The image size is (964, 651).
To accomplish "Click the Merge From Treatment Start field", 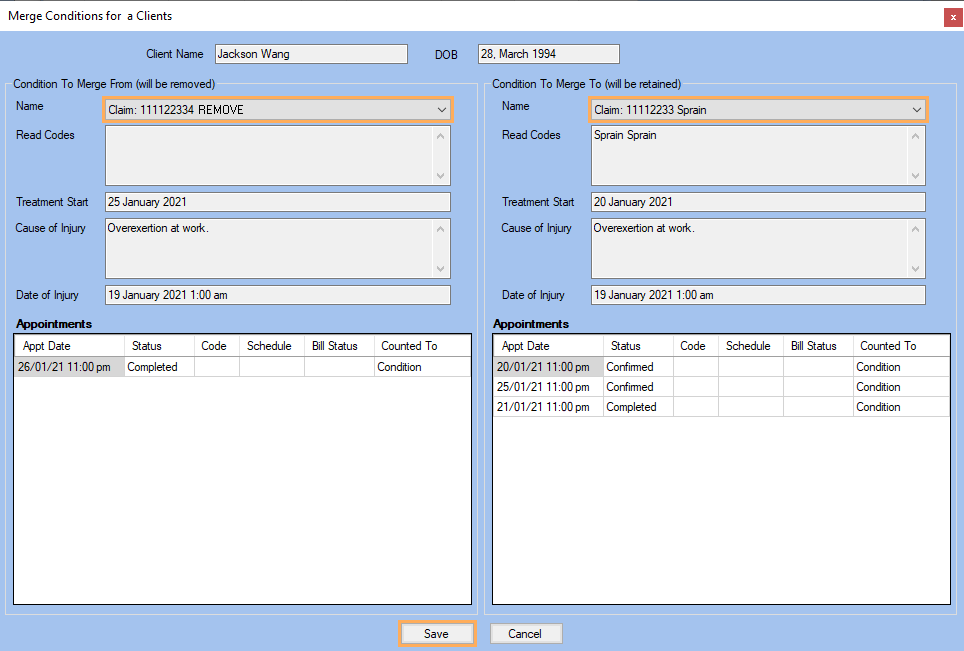I will [277, 202].
